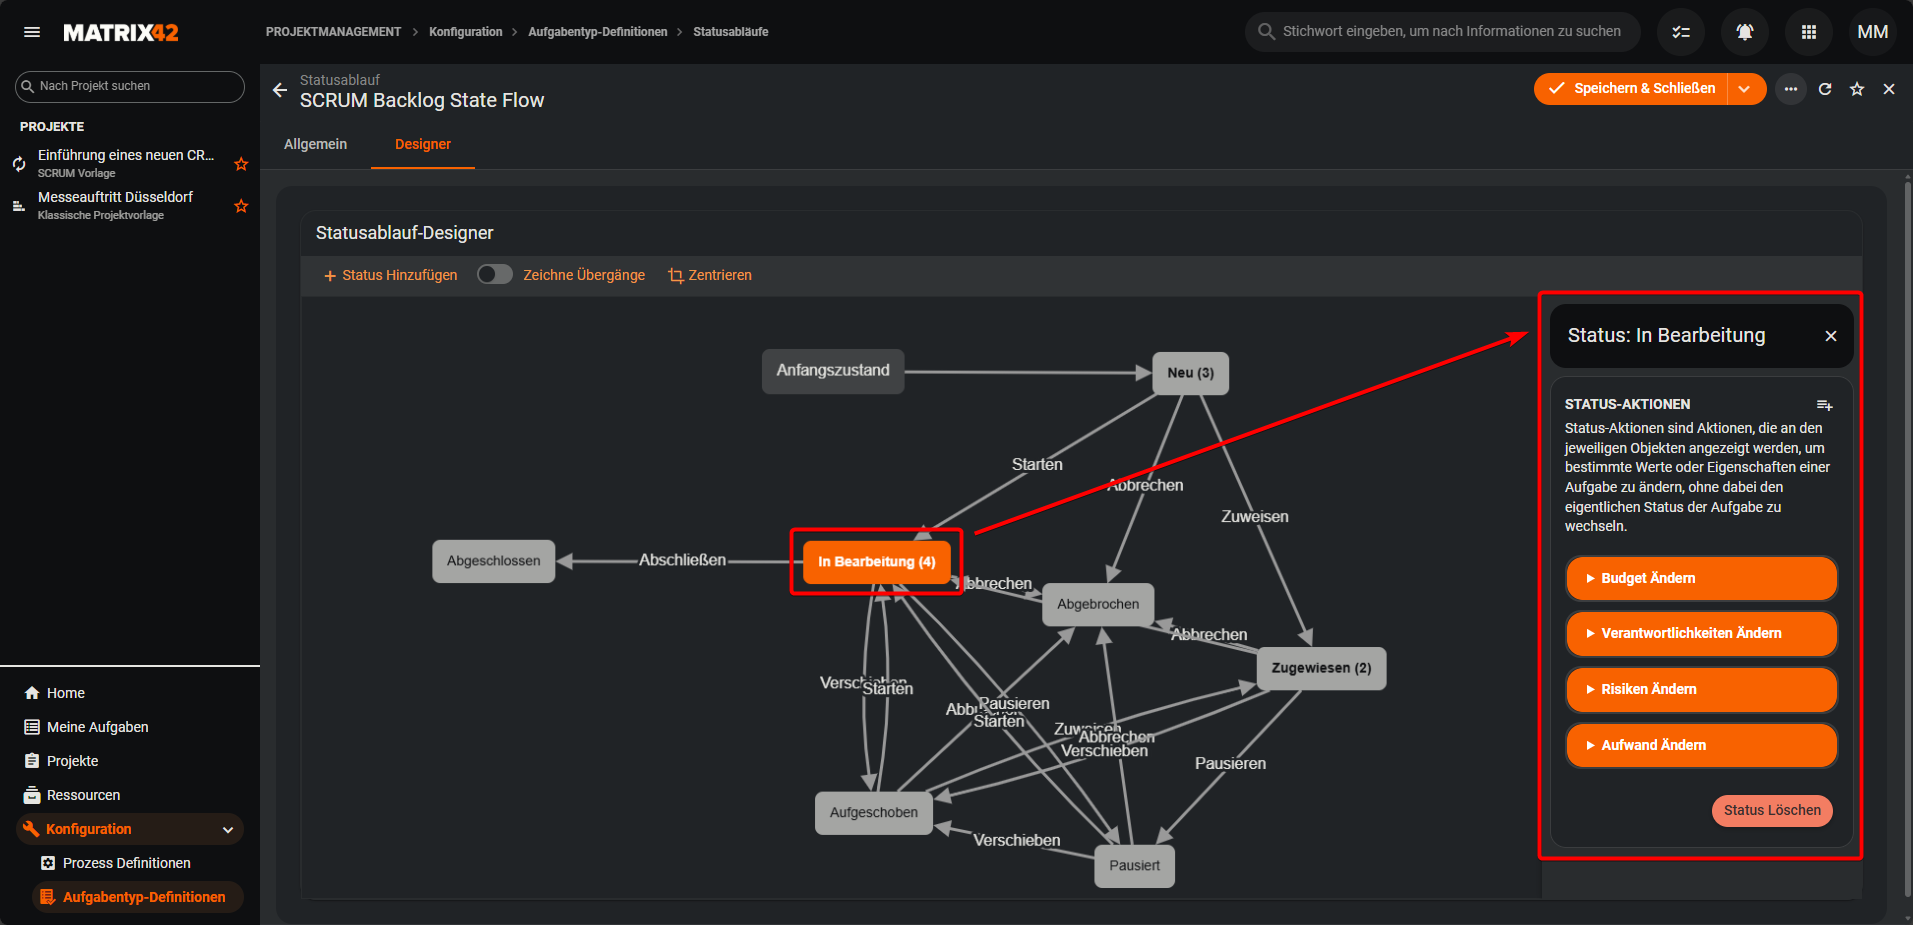Viewport: 1913px width, 925px height.
Task: Add a status action via list-plus icon
Action: [1824, 405]
